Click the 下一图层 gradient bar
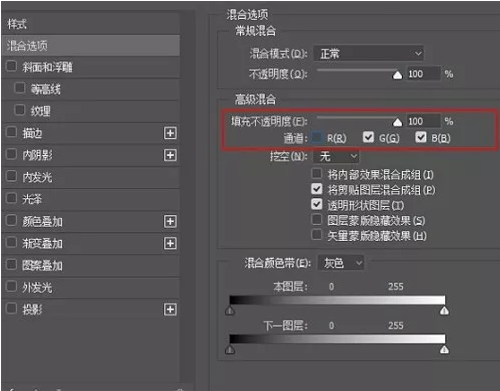Screen dimensions: 500x391 click(x=337, y=339)
